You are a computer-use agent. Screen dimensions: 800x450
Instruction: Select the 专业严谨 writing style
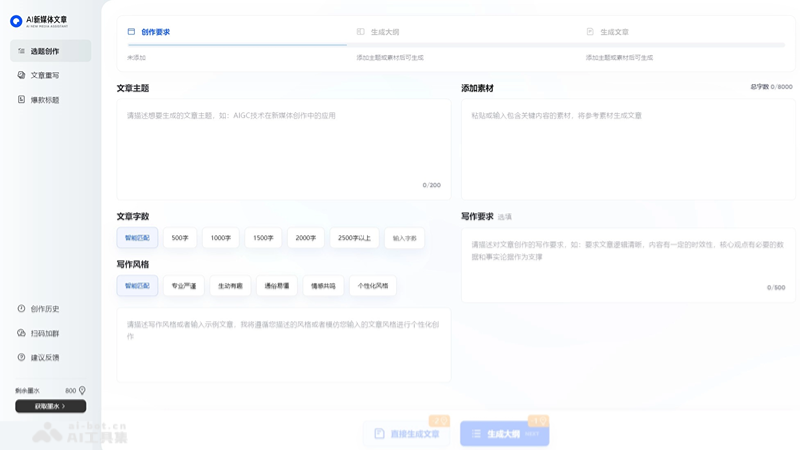coord(184,286)
